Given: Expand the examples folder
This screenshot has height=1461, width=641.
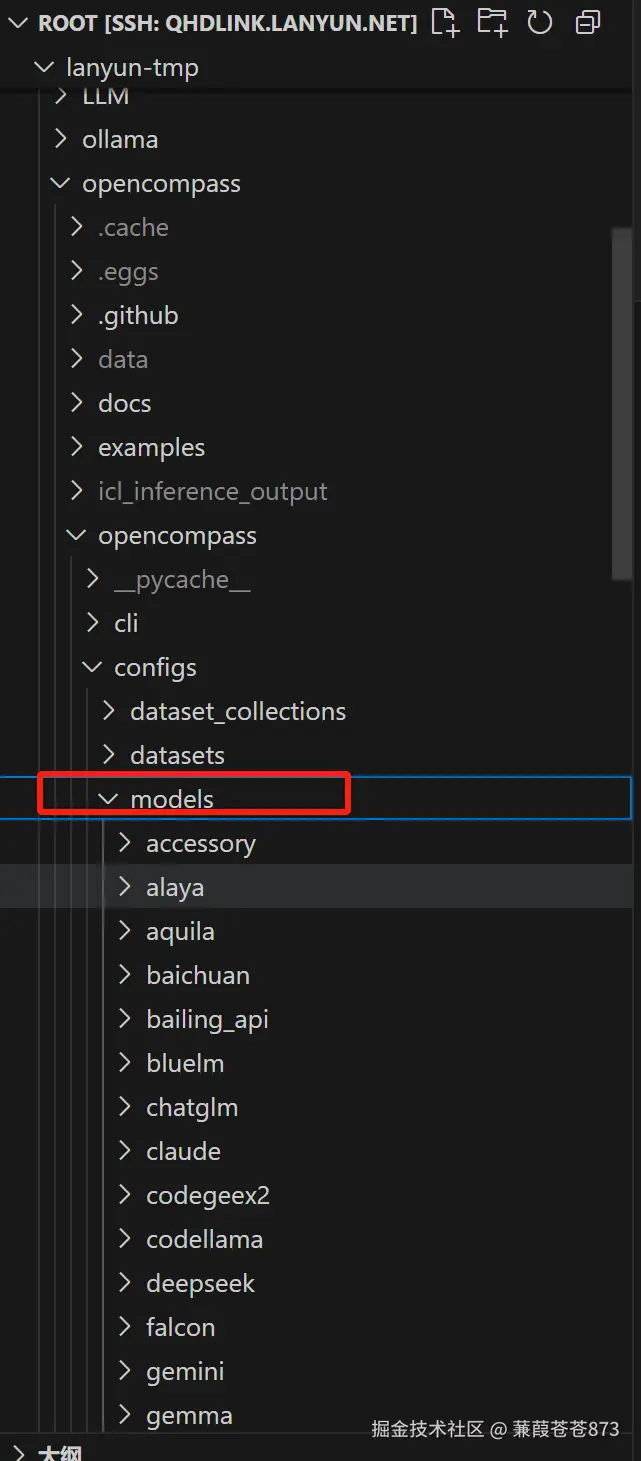Looking at the screenshot, I should click(x=151, y=447).
